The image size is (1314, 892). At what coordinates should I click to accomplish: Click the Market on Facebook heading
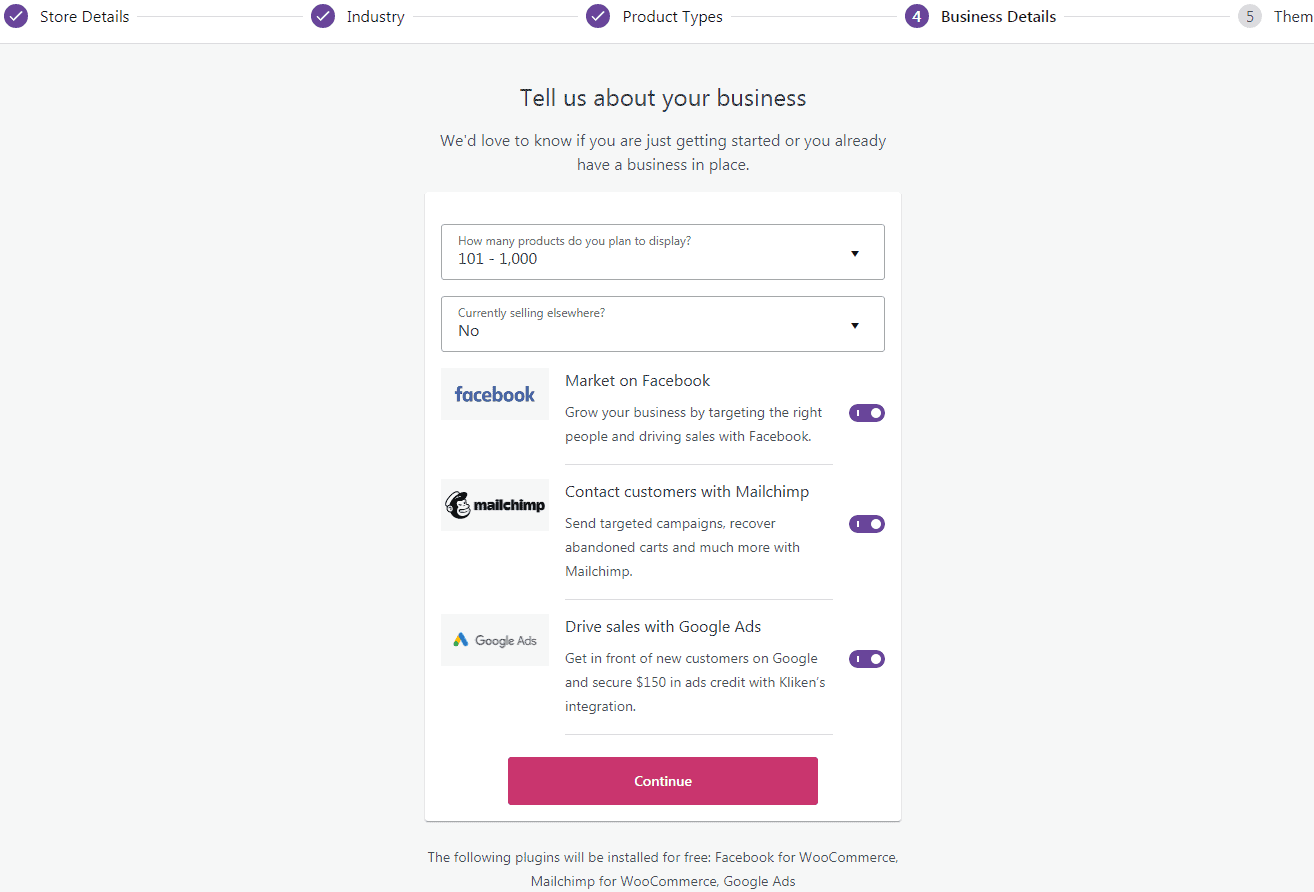[x=637, y=381]
